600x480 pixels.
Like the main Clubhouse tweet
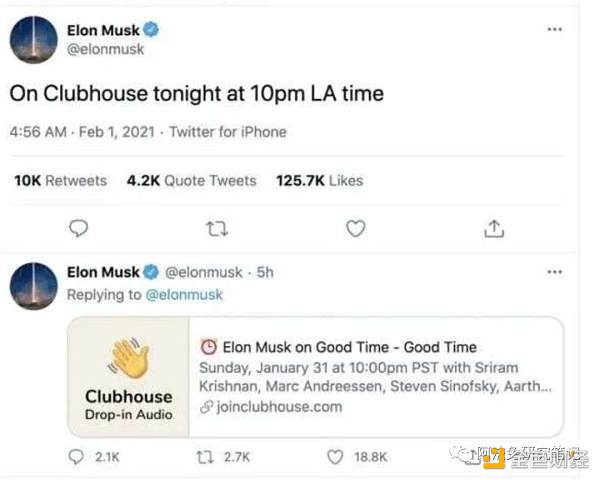tap(355, 229)
